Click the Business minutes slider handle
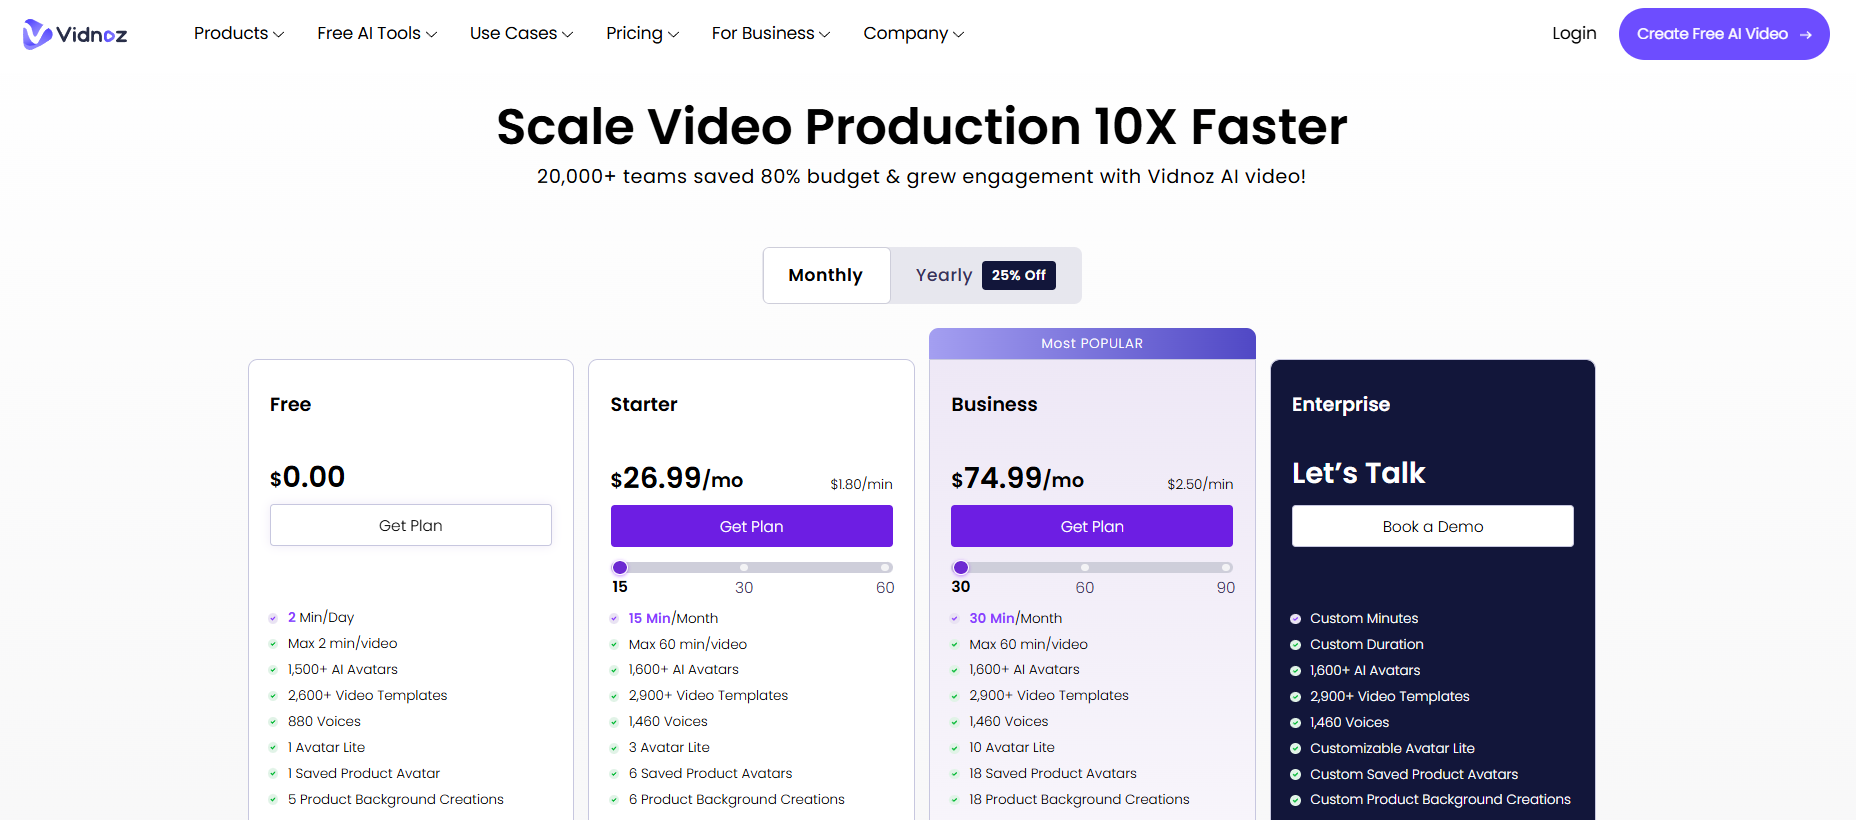The image size is (1856, 820). tap(961, 567)
